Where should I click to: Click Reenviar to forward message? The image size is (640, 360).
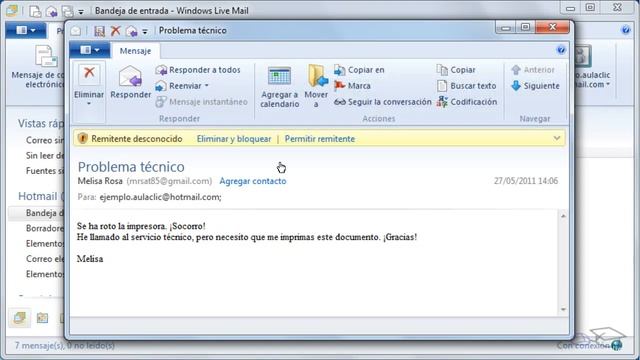(x=179, y=86)
